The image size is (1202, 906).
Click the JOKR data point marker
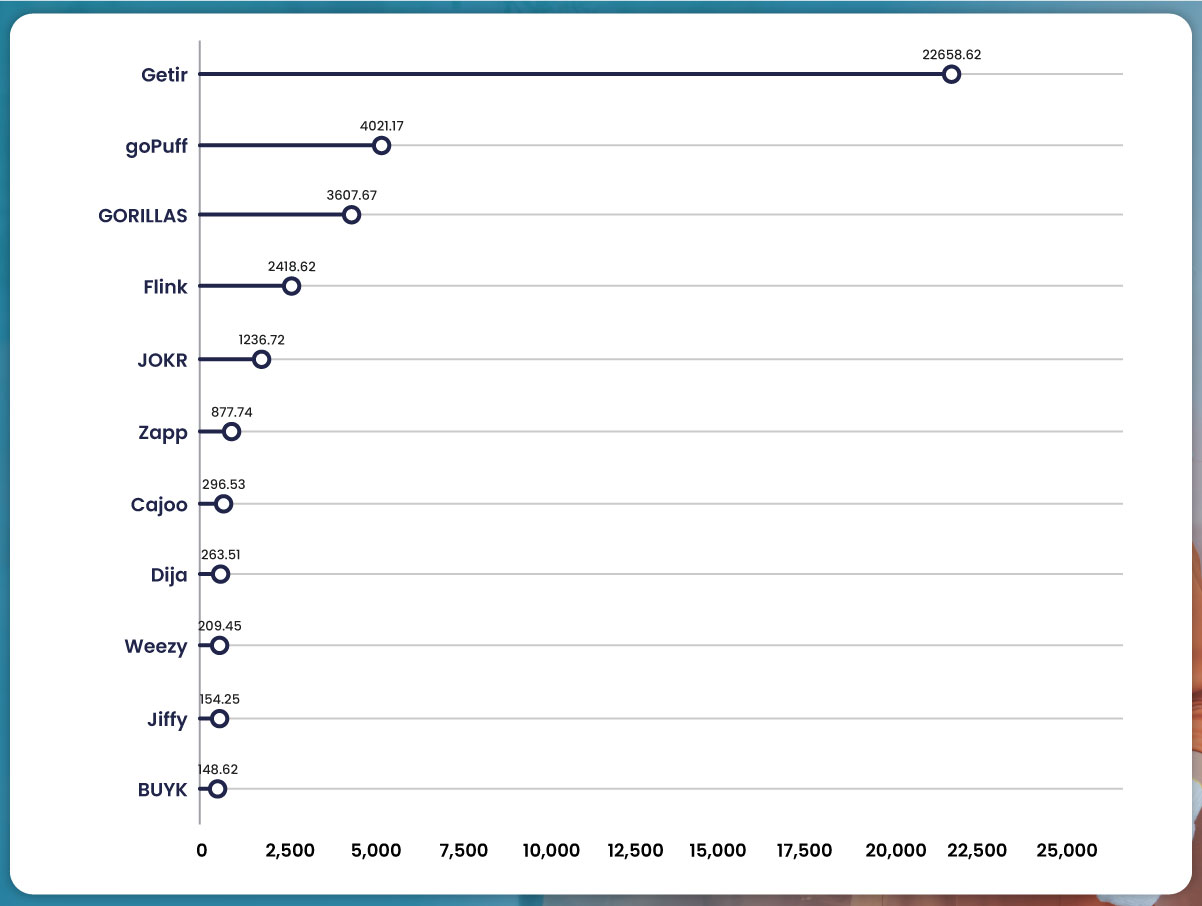coord(261,359)
